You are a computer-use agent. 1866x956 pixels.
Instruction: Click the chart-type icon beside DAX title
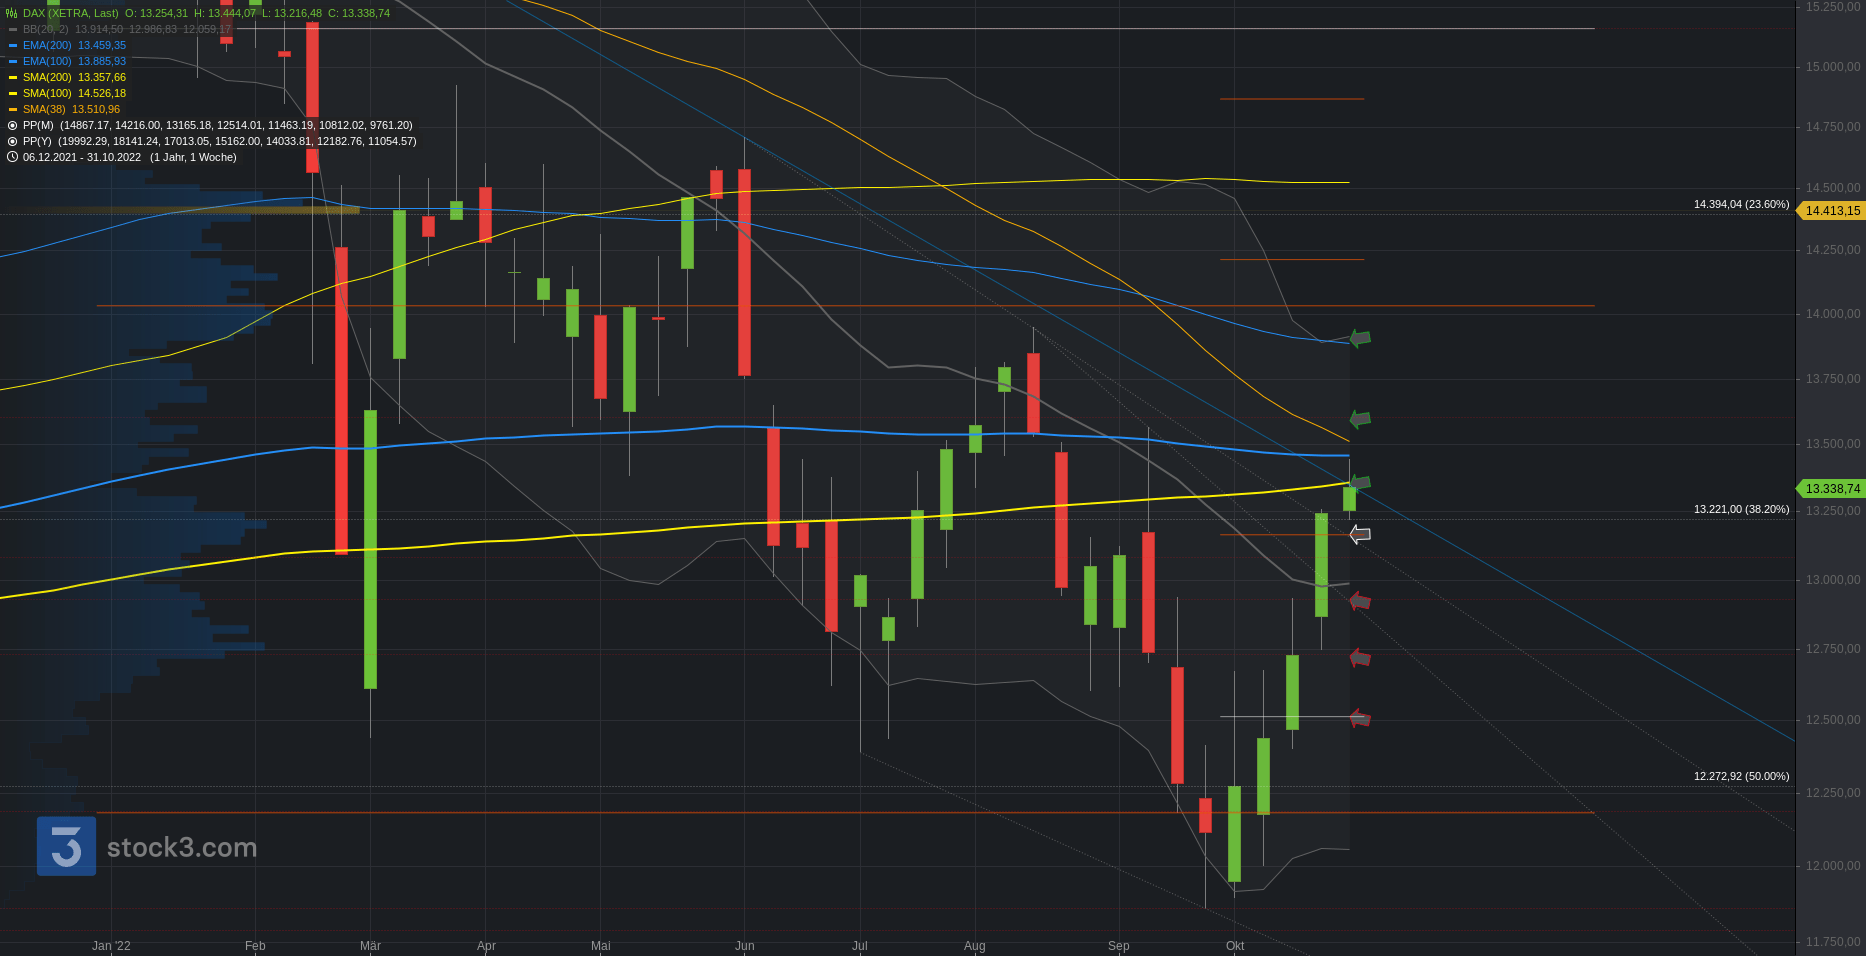pos(12,13)
